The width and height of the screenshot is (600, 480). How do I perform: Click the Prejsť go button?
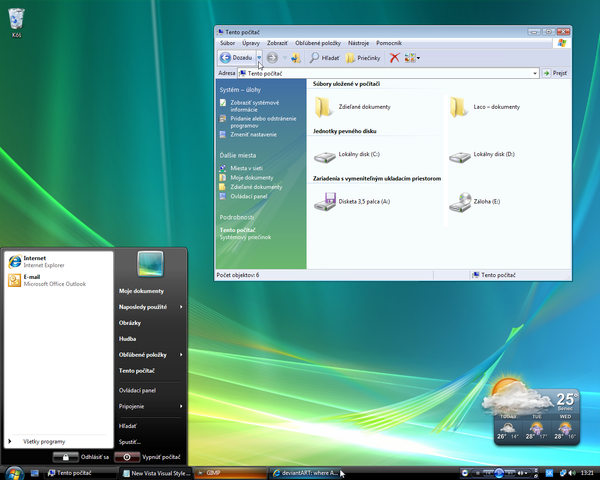tap(555, 73)
